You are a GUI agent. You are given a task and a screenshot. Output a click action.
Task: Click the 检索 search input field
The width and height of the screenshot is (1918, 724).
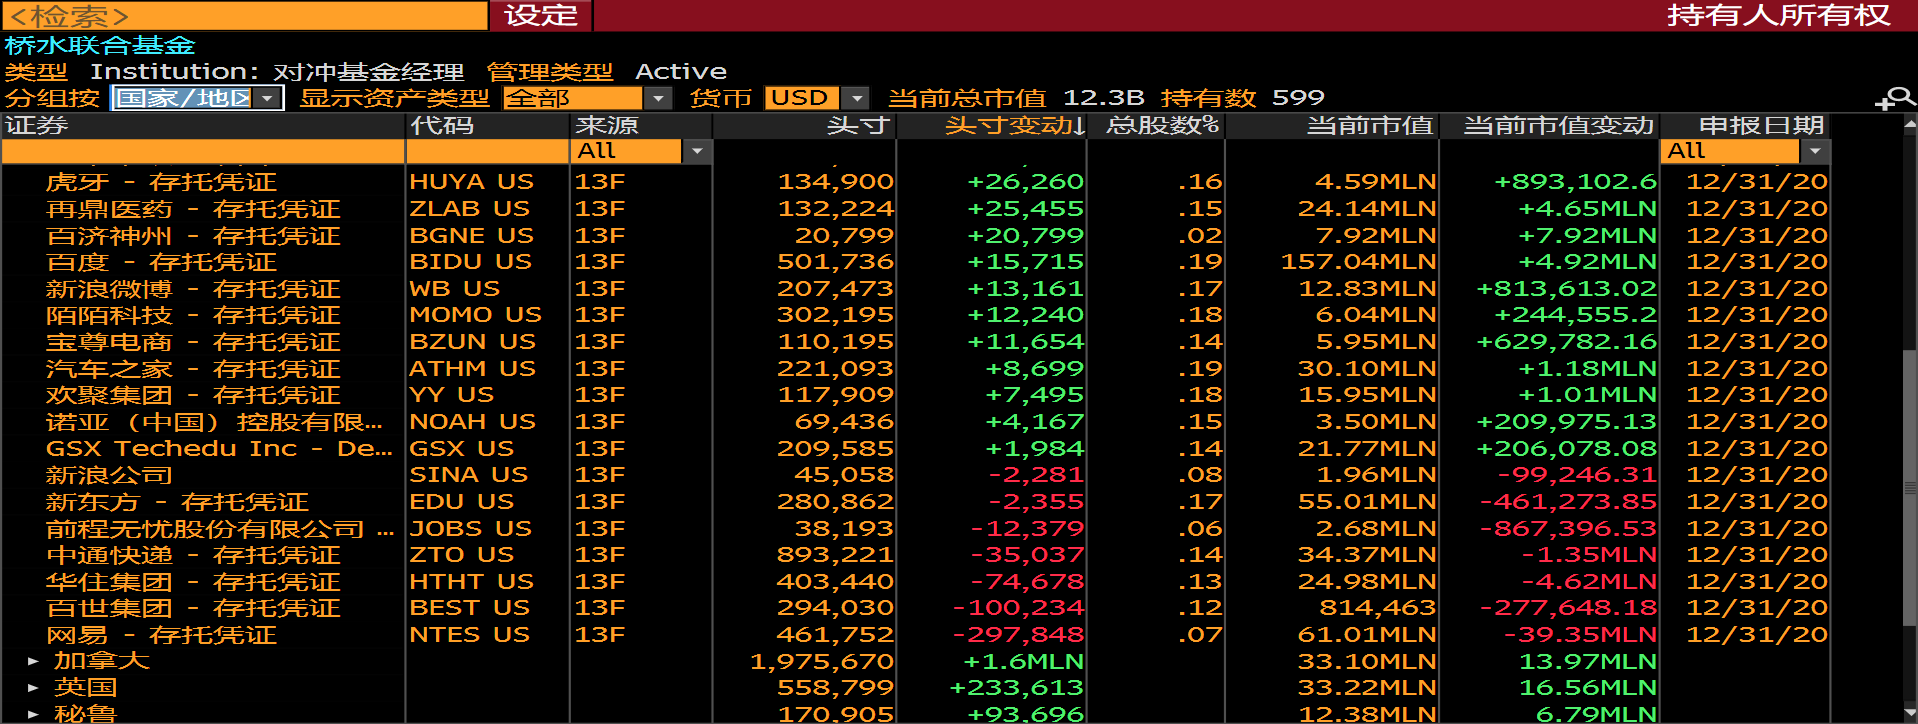click(x=245, y=15)
